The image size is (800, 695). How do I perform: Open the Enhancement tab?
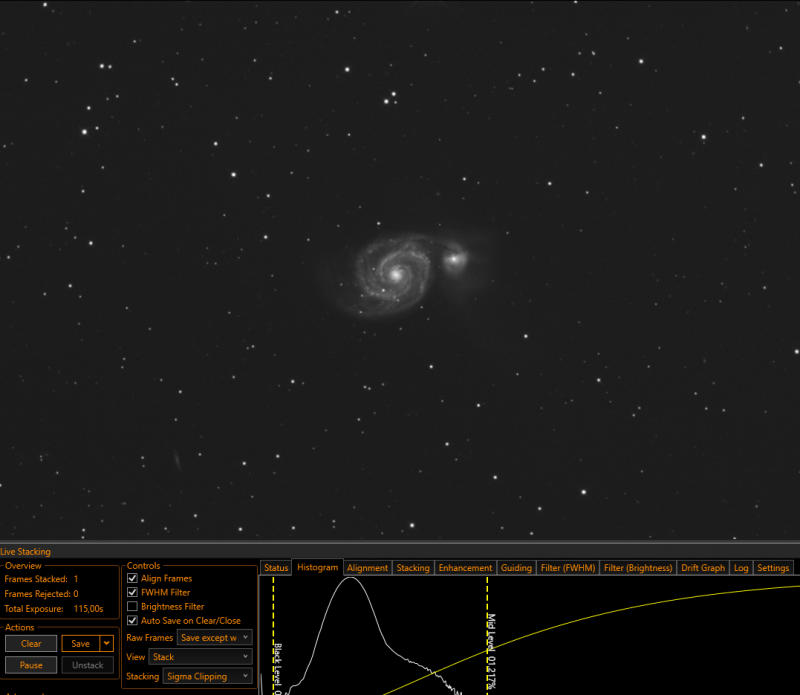pos(465,568)
